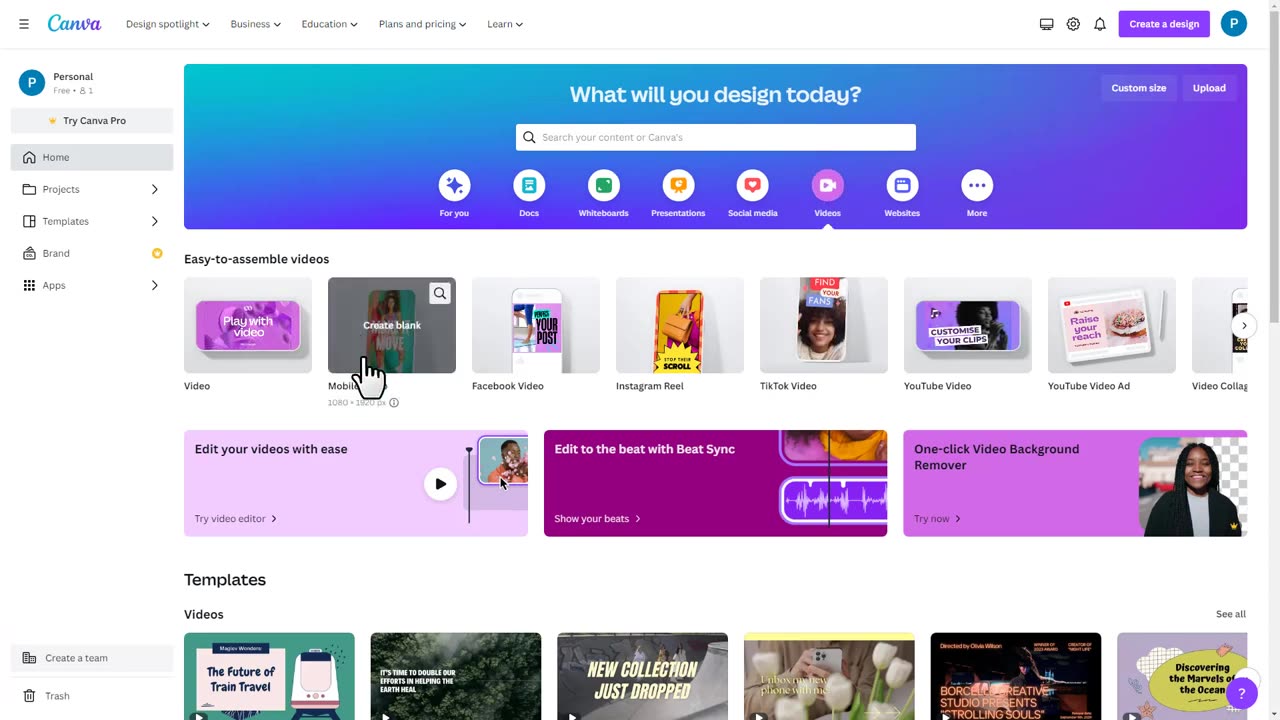The width and height of the screenshot is (1280, 720).
Task: Open the hamburger main menu
Action: [x=24, y=24]
